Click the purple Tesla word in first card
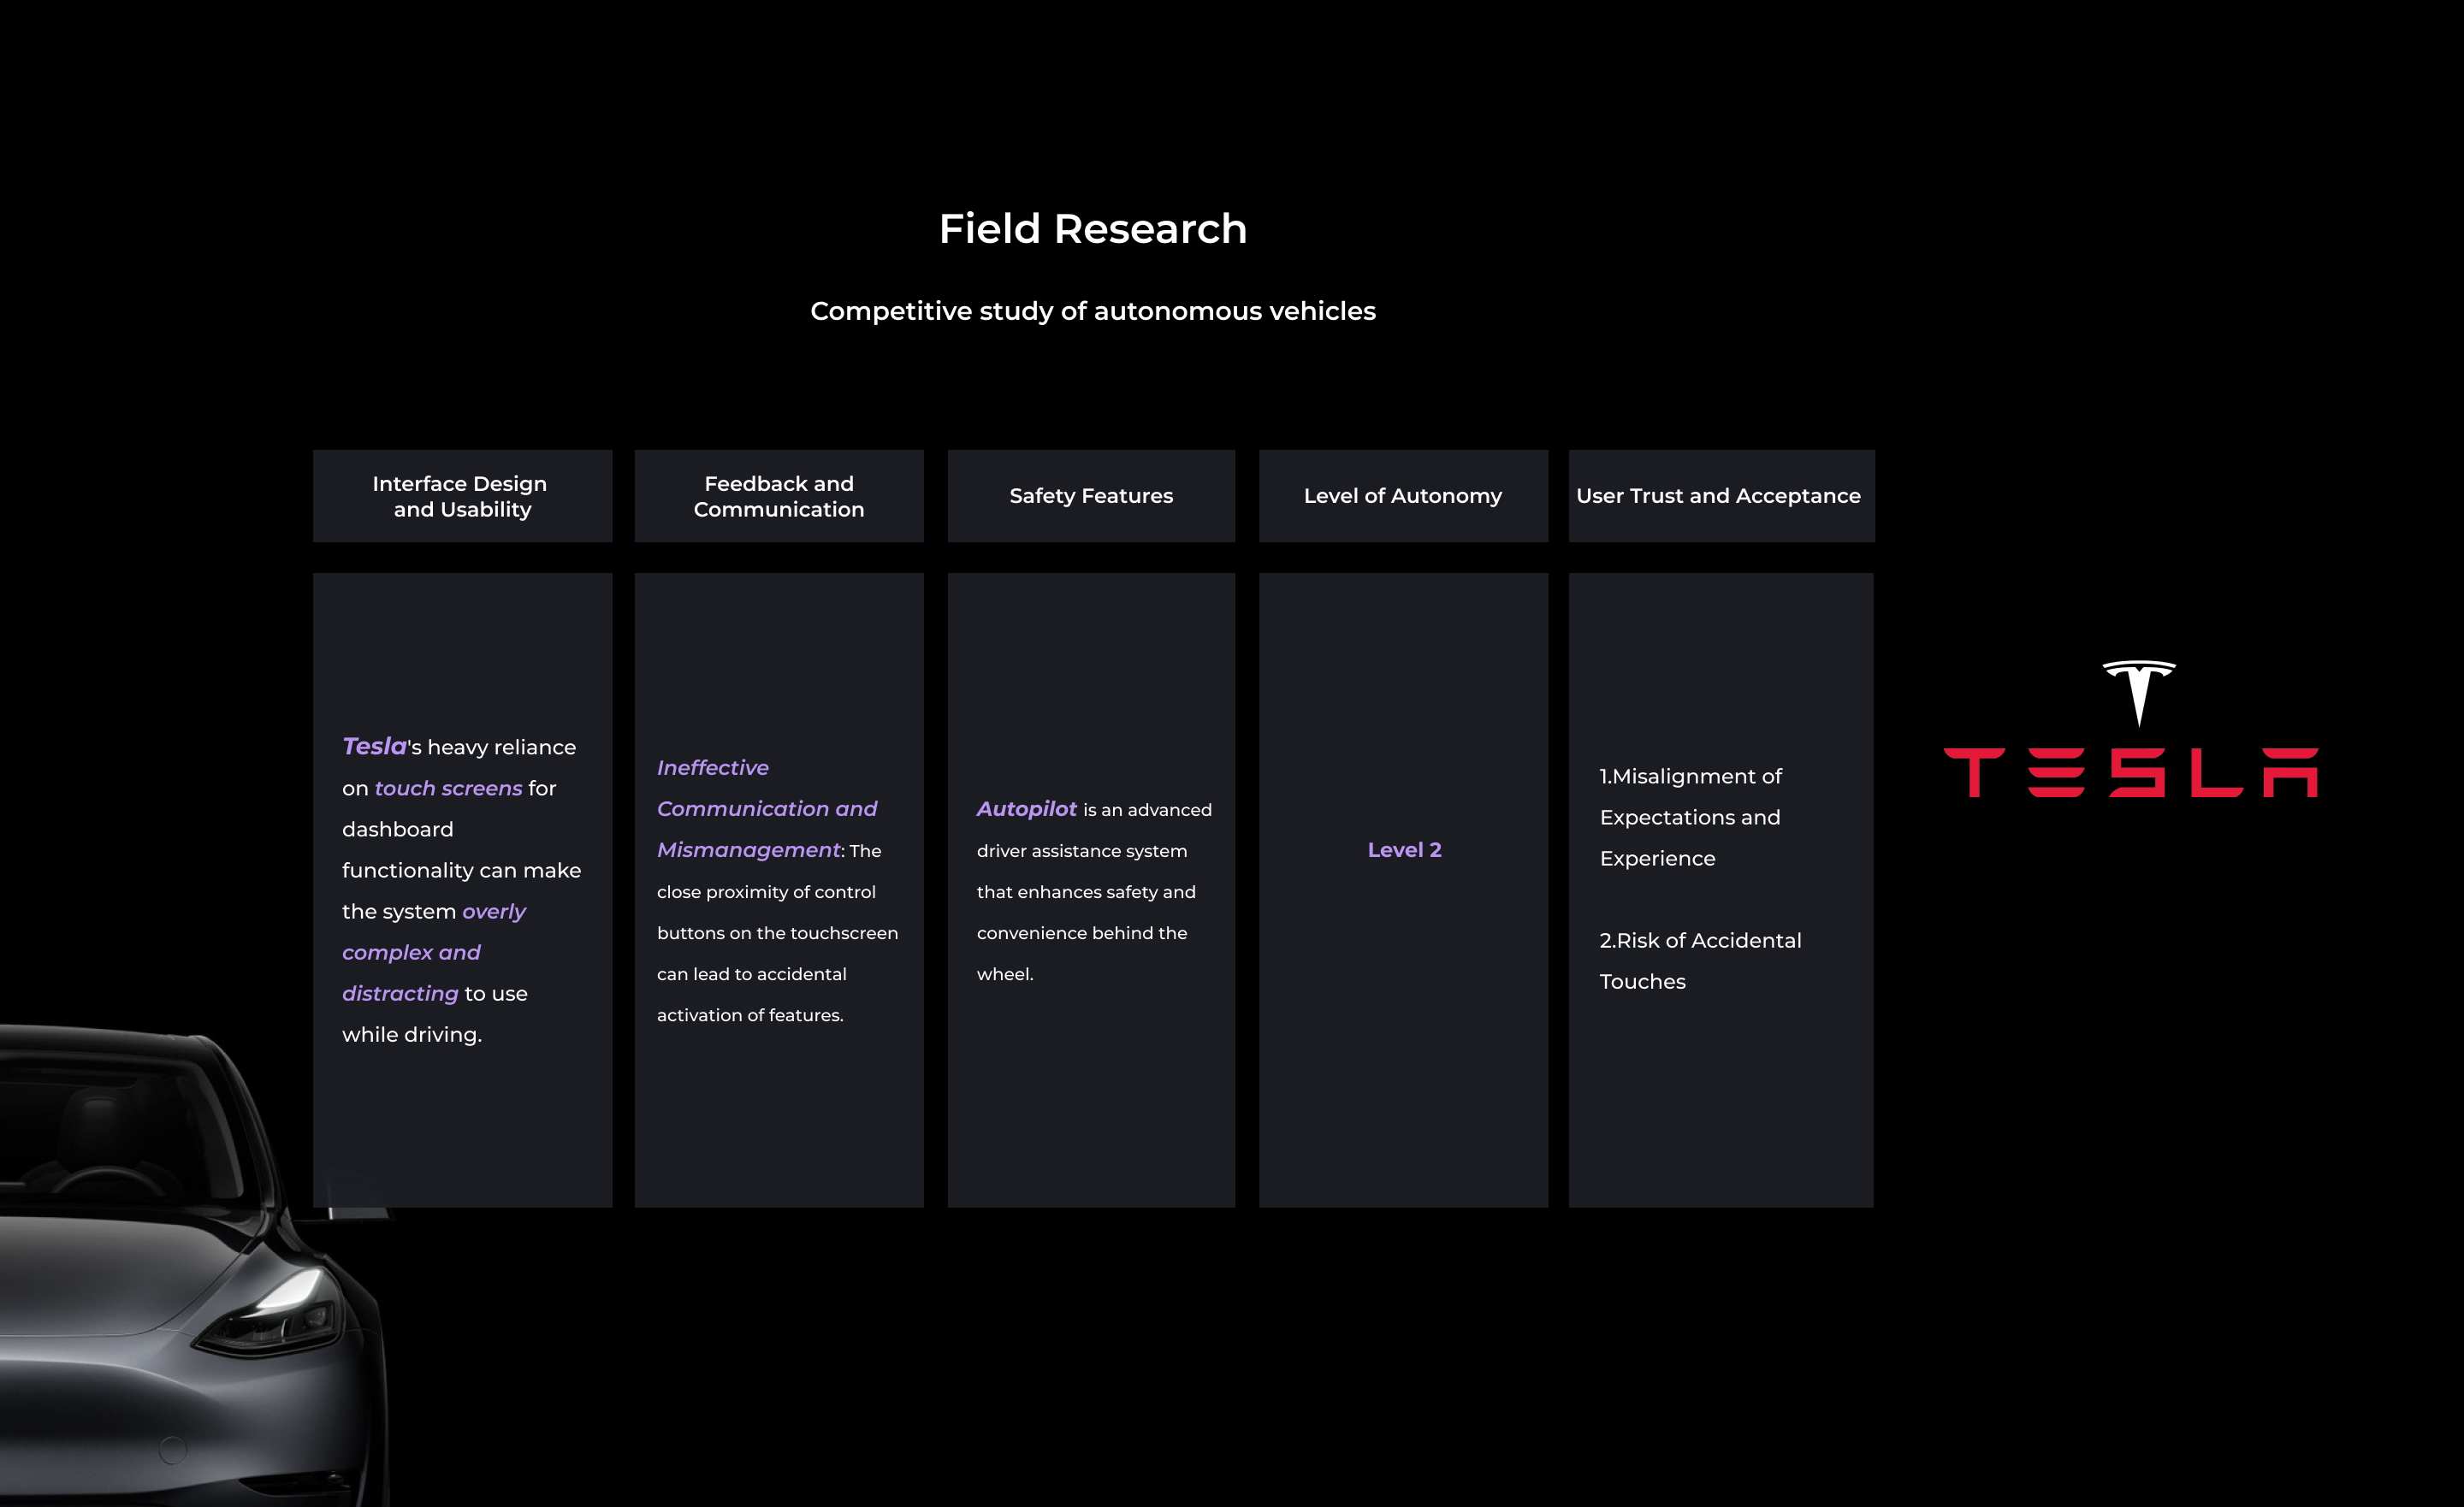This screenshot has width=2464, height=1507. 374,746
